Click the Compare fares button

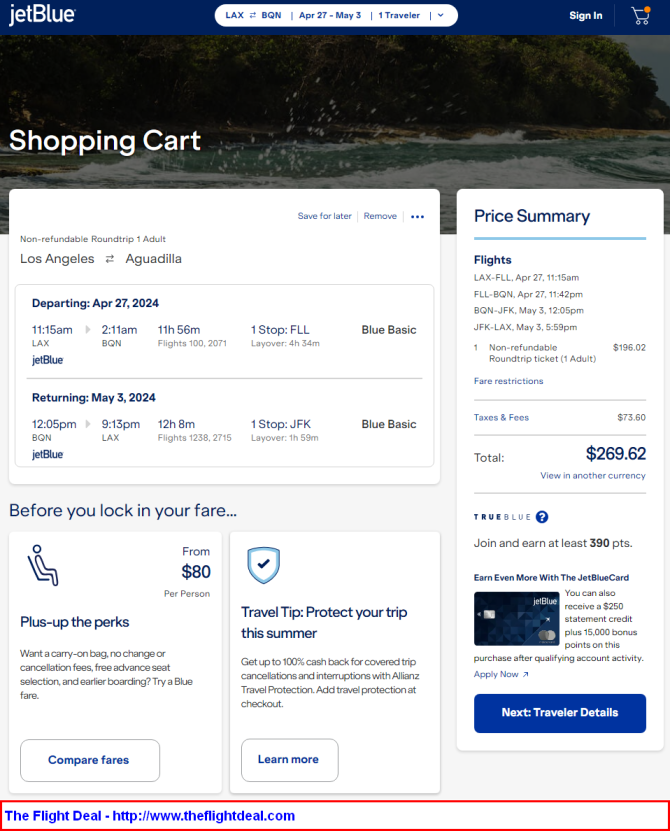pyautogui.click(x=90, y=761)
